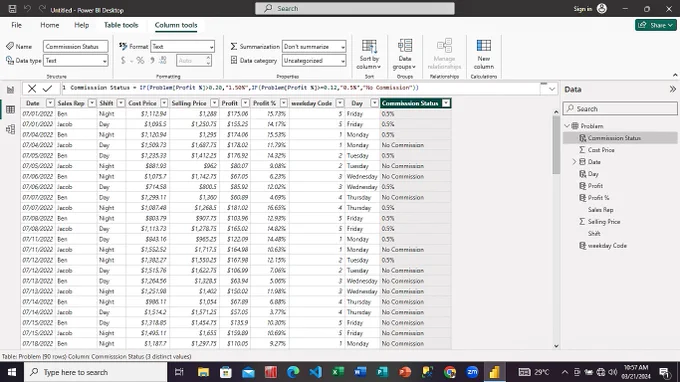Apply percentage format icon
Image resolution: width=680 pixels, height=382 pixels.
pyautogui.click(x=140, y=61)
